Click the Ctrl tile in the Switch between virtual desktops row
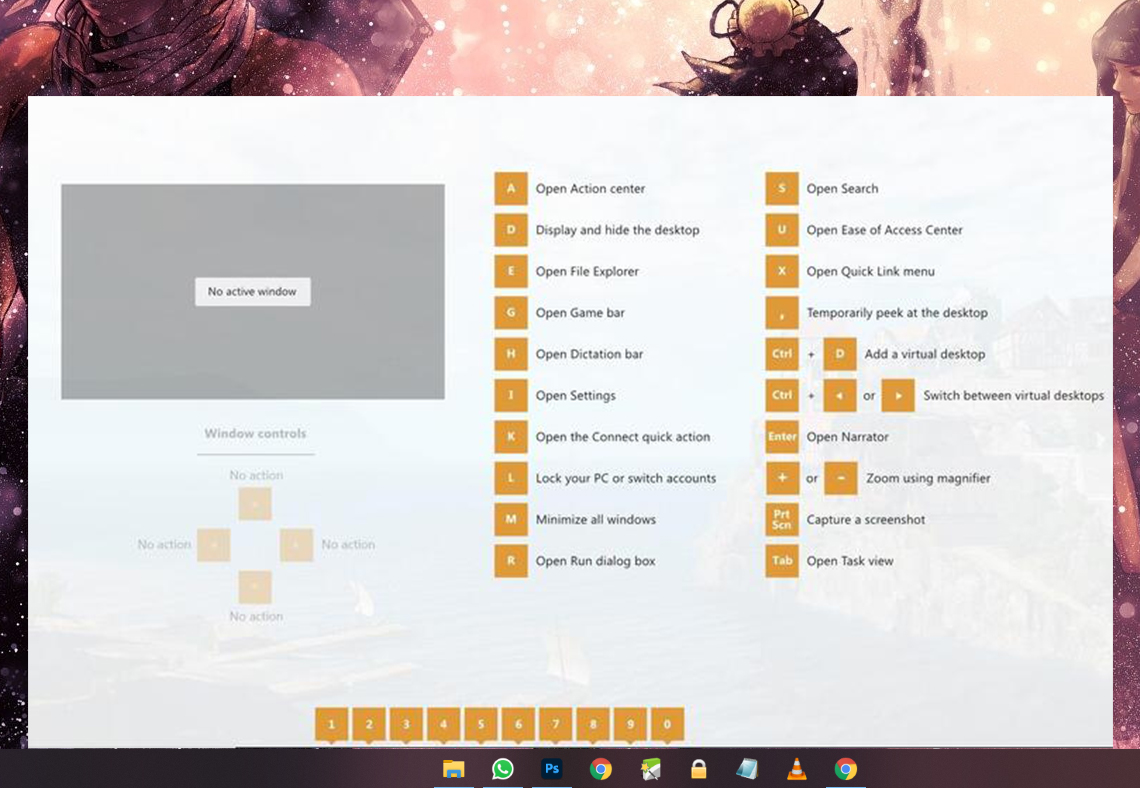The width and height of the screenshot is (1140, 788). coord(782,395)
